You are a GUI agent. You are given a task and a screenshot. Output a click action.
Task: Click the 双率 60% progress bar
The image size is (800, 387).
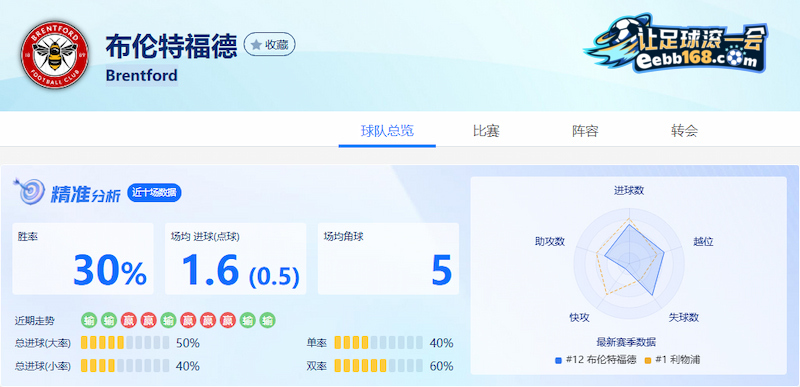click(x=379, y=366)
